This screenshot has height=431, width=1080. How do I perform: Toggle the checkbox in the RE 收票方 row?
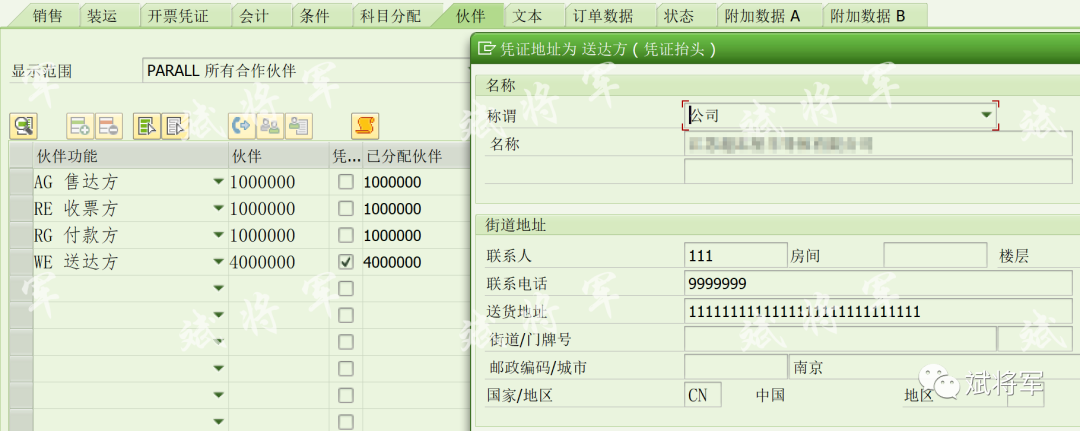(346, 209)
